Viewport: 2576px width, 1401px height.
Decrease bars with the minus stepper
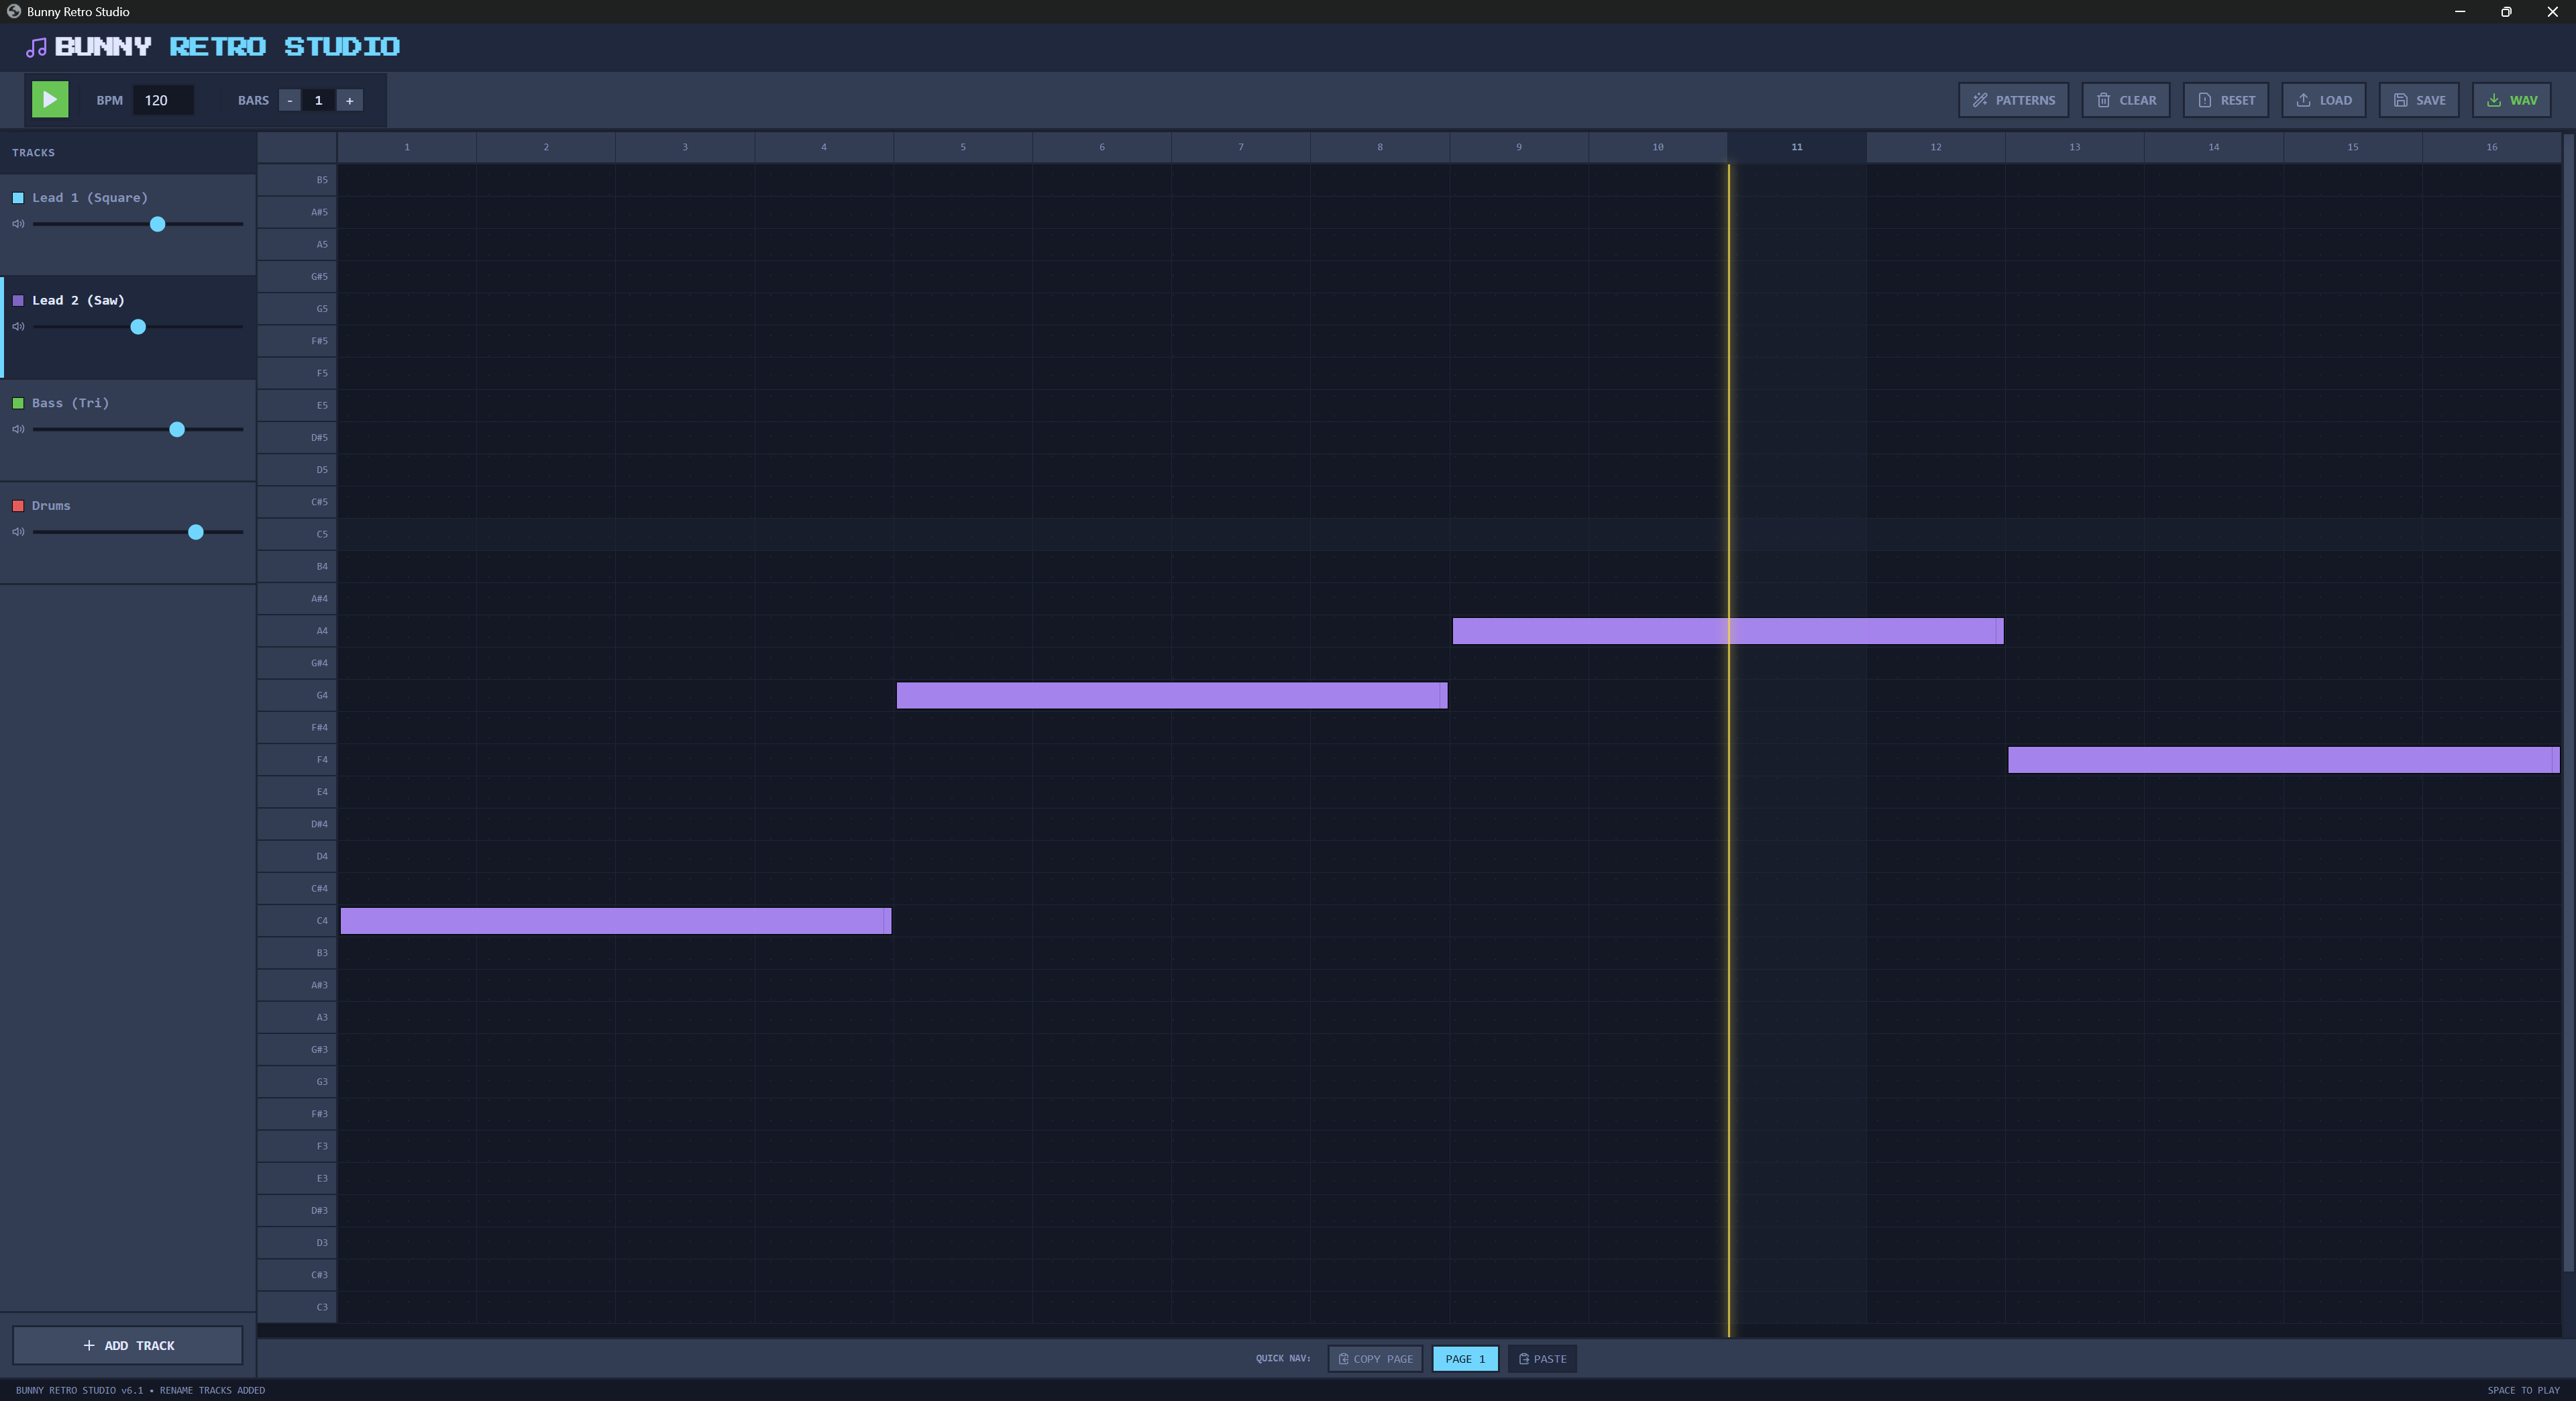pos(290,100)
